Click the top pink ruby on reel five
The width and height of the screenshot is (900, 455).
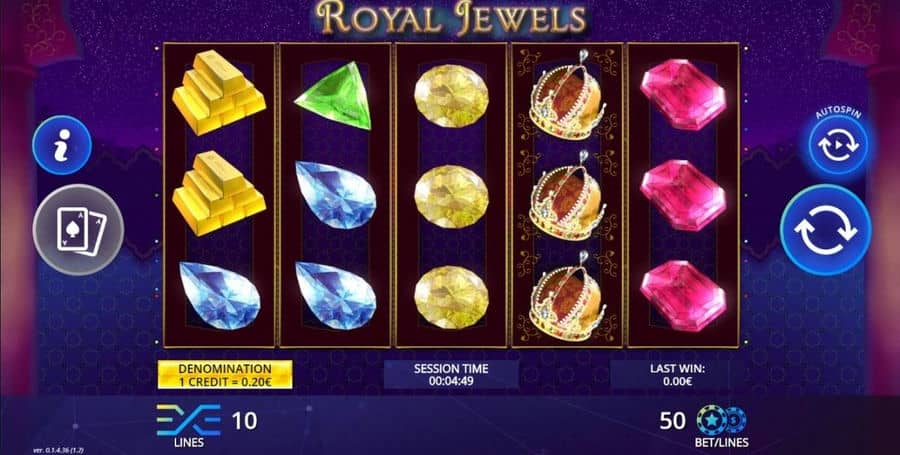pos(683,96)
